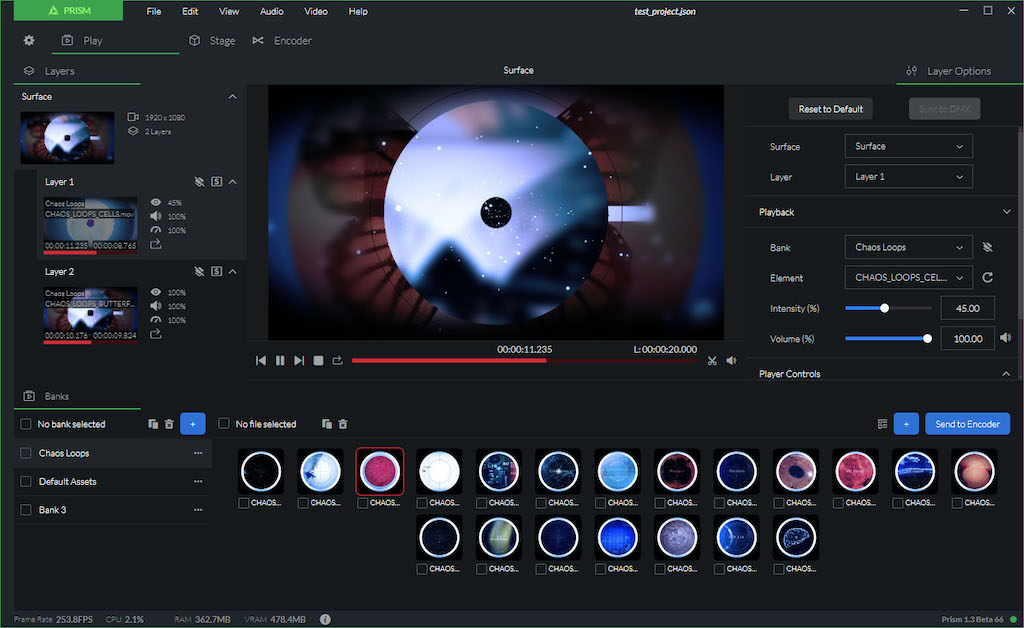
Task: Collapse the Playback section
Action: tap(1006, 212)
